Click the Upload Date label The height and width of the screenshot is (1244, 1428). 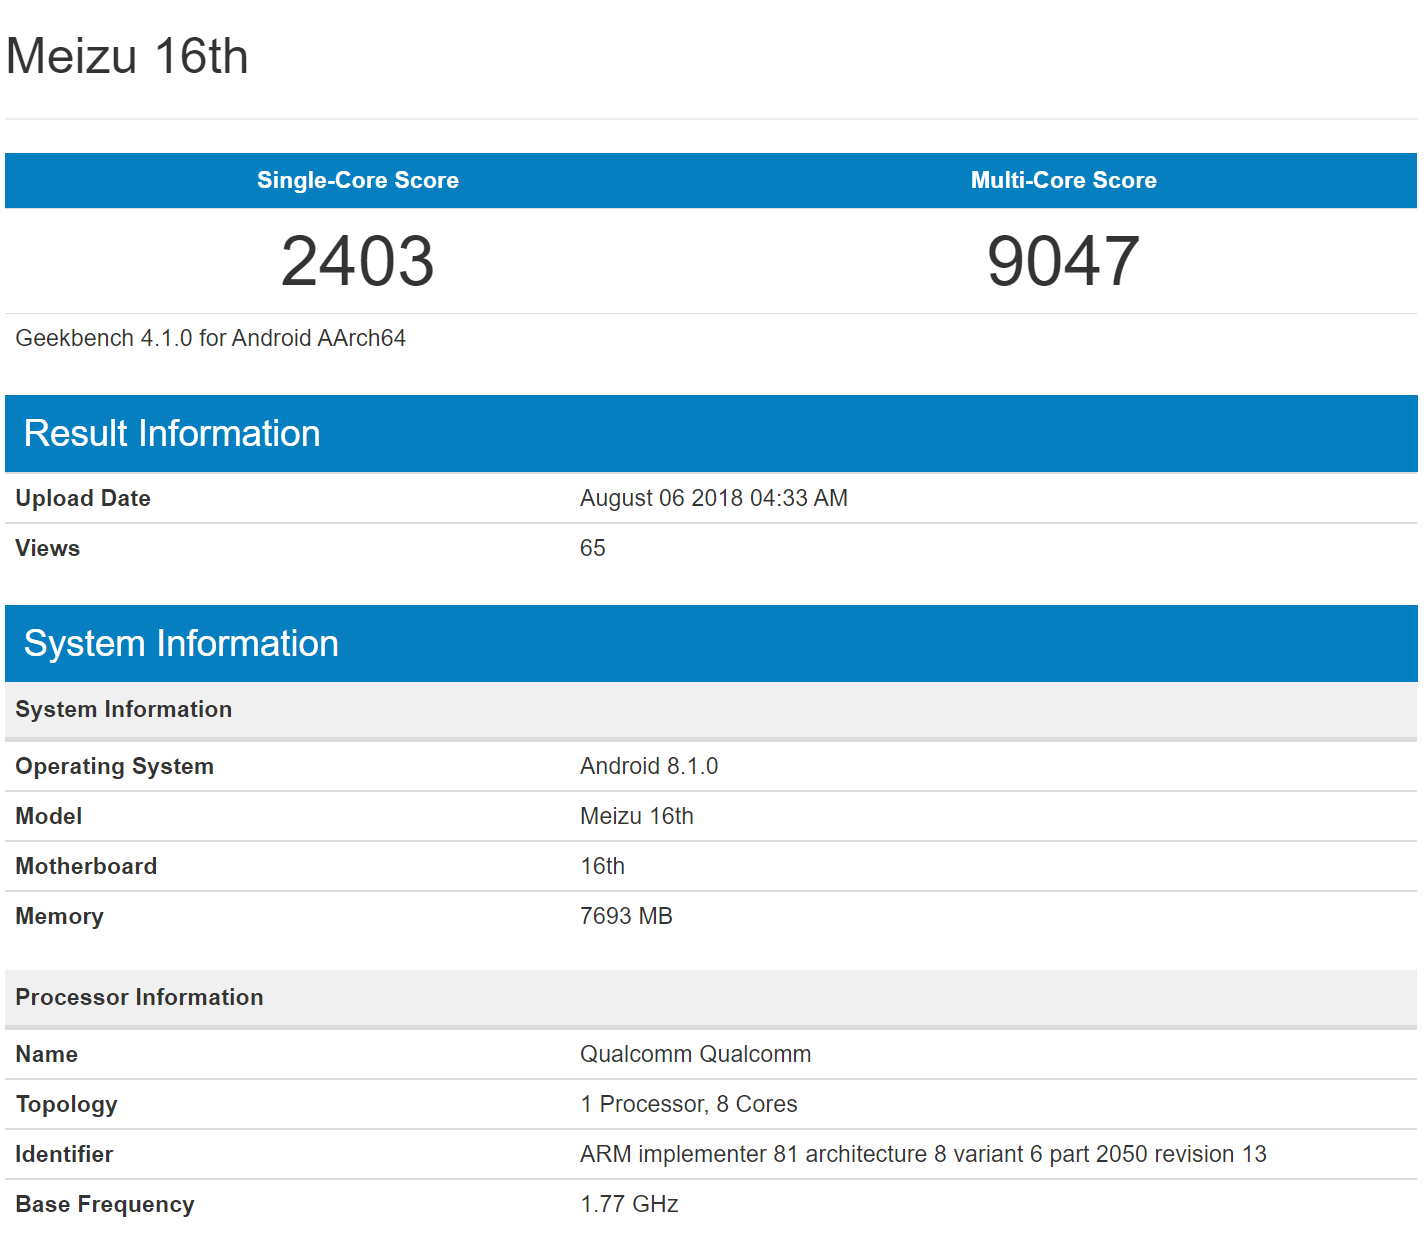(x=83, y=498)
